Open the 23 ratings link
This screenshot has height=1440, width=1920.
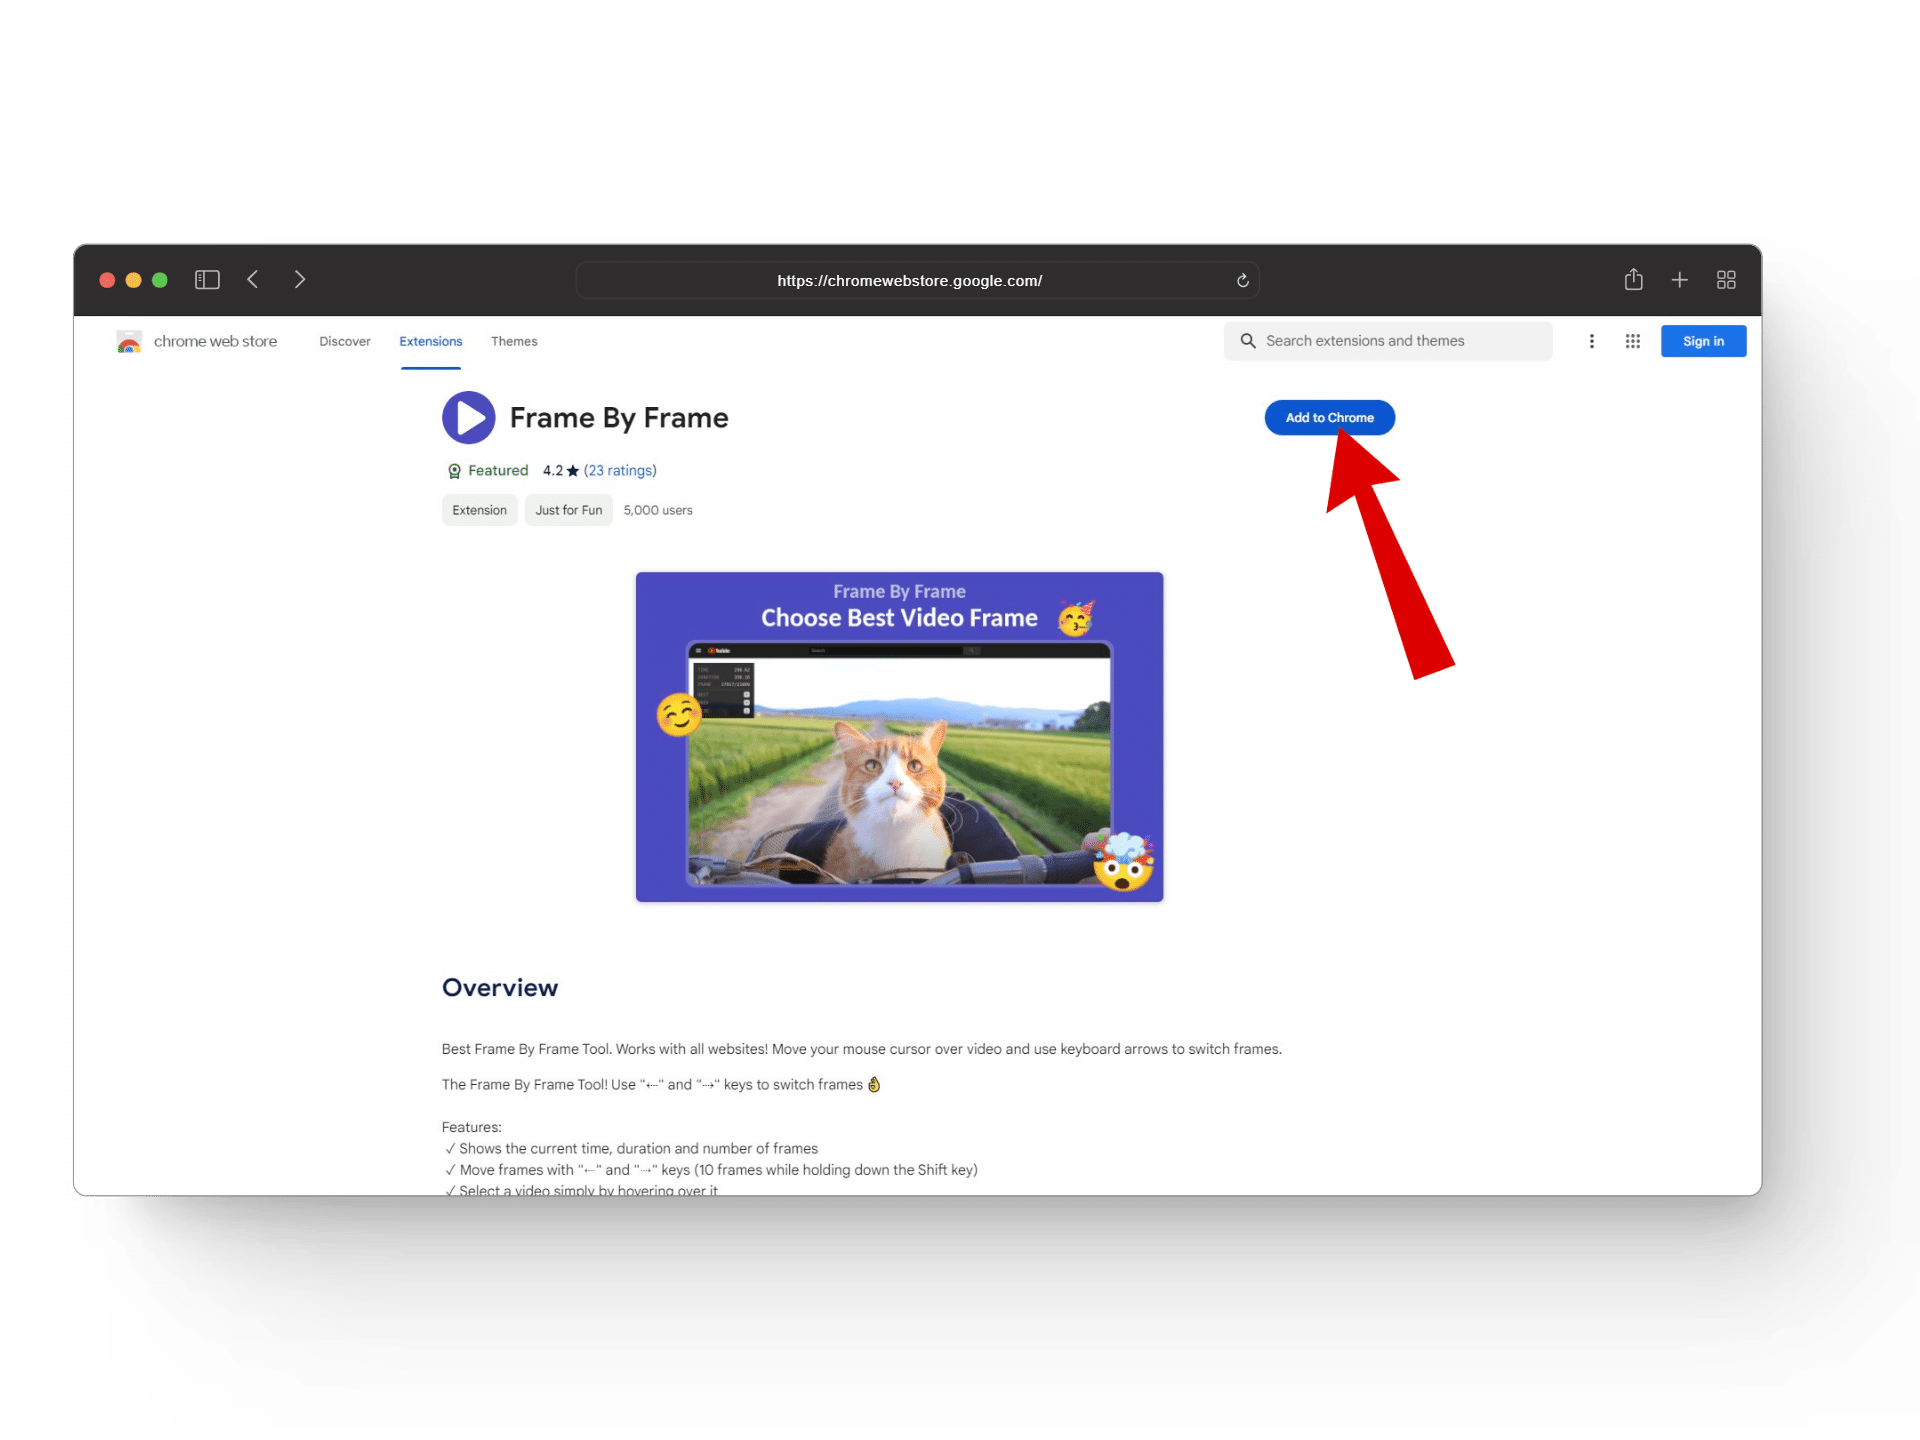pos(620,471)
